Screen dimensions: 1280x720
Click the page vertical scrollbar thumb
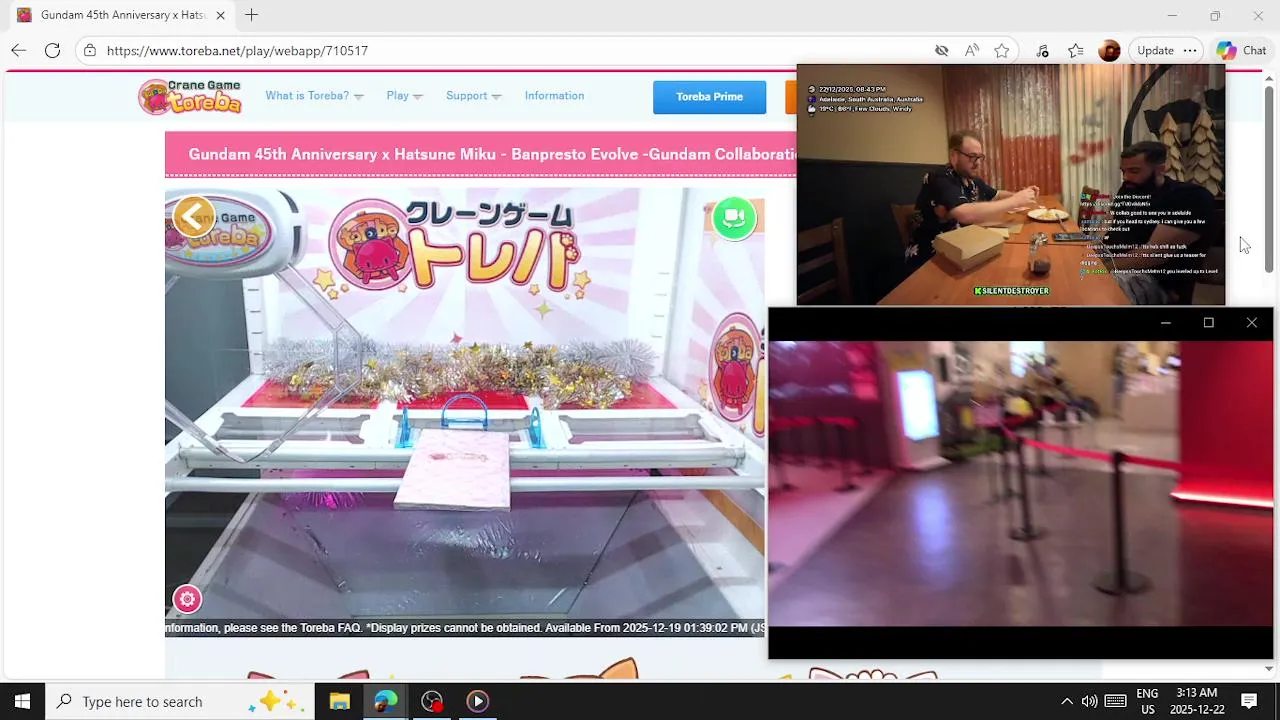click(x=1269, y=178)
